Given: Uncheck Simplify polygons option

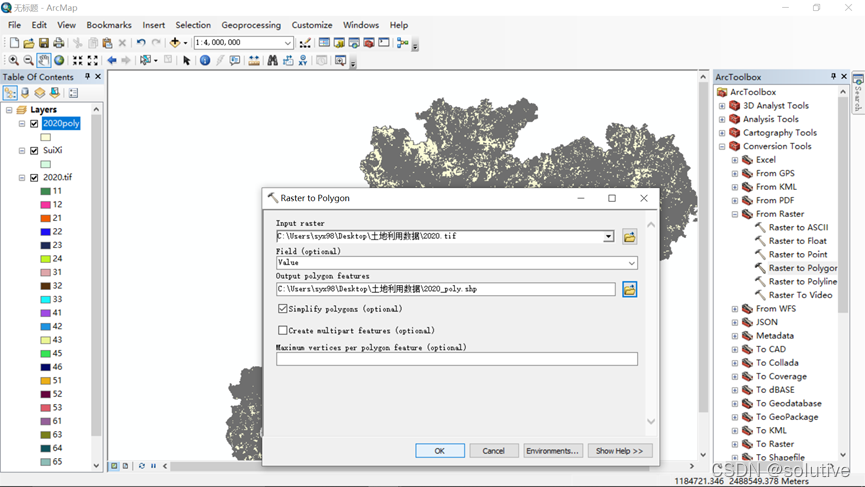Looking at the screenshot, I should click(282, 308).
